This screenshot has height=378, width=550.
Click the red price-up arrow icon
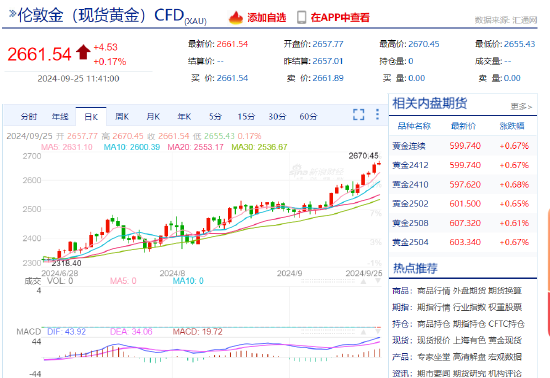(x=83, y=52)
